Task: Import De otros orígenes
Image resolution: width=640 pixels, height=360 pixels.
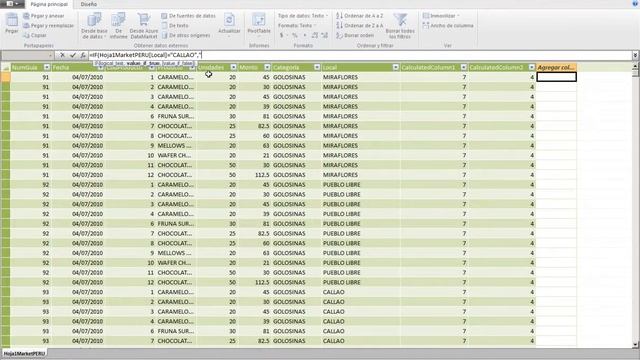Action: pyautogui.click(x=186, y=35)
